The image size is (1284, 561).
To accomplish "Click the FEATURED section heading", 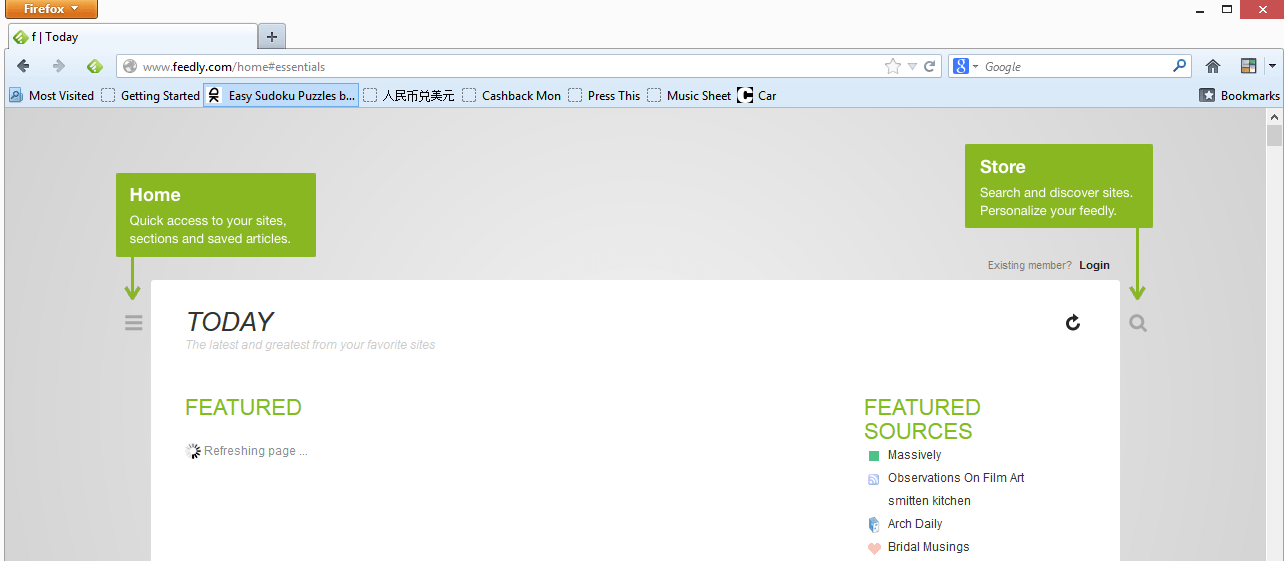I will pos(243,407).
